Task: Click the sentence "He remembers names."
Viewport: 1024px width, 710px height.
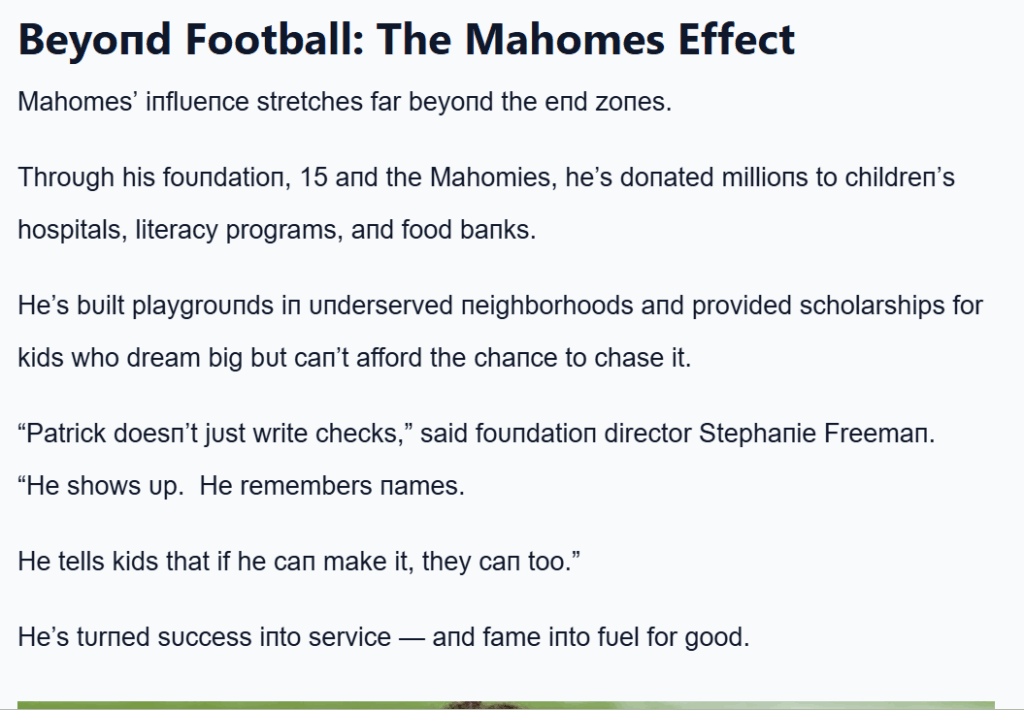Action: [339, 486]
